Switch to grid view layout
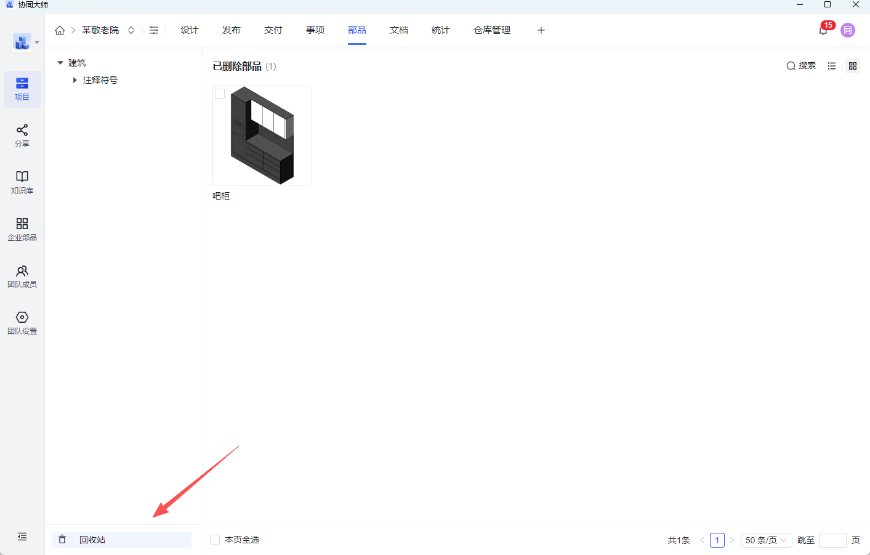870x555 pixels. coord(853,66)
